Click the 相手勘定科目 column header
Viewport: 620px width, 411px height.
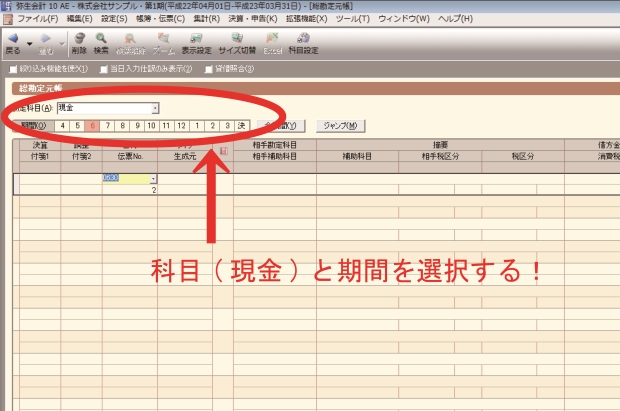click(x=275, y=145)
